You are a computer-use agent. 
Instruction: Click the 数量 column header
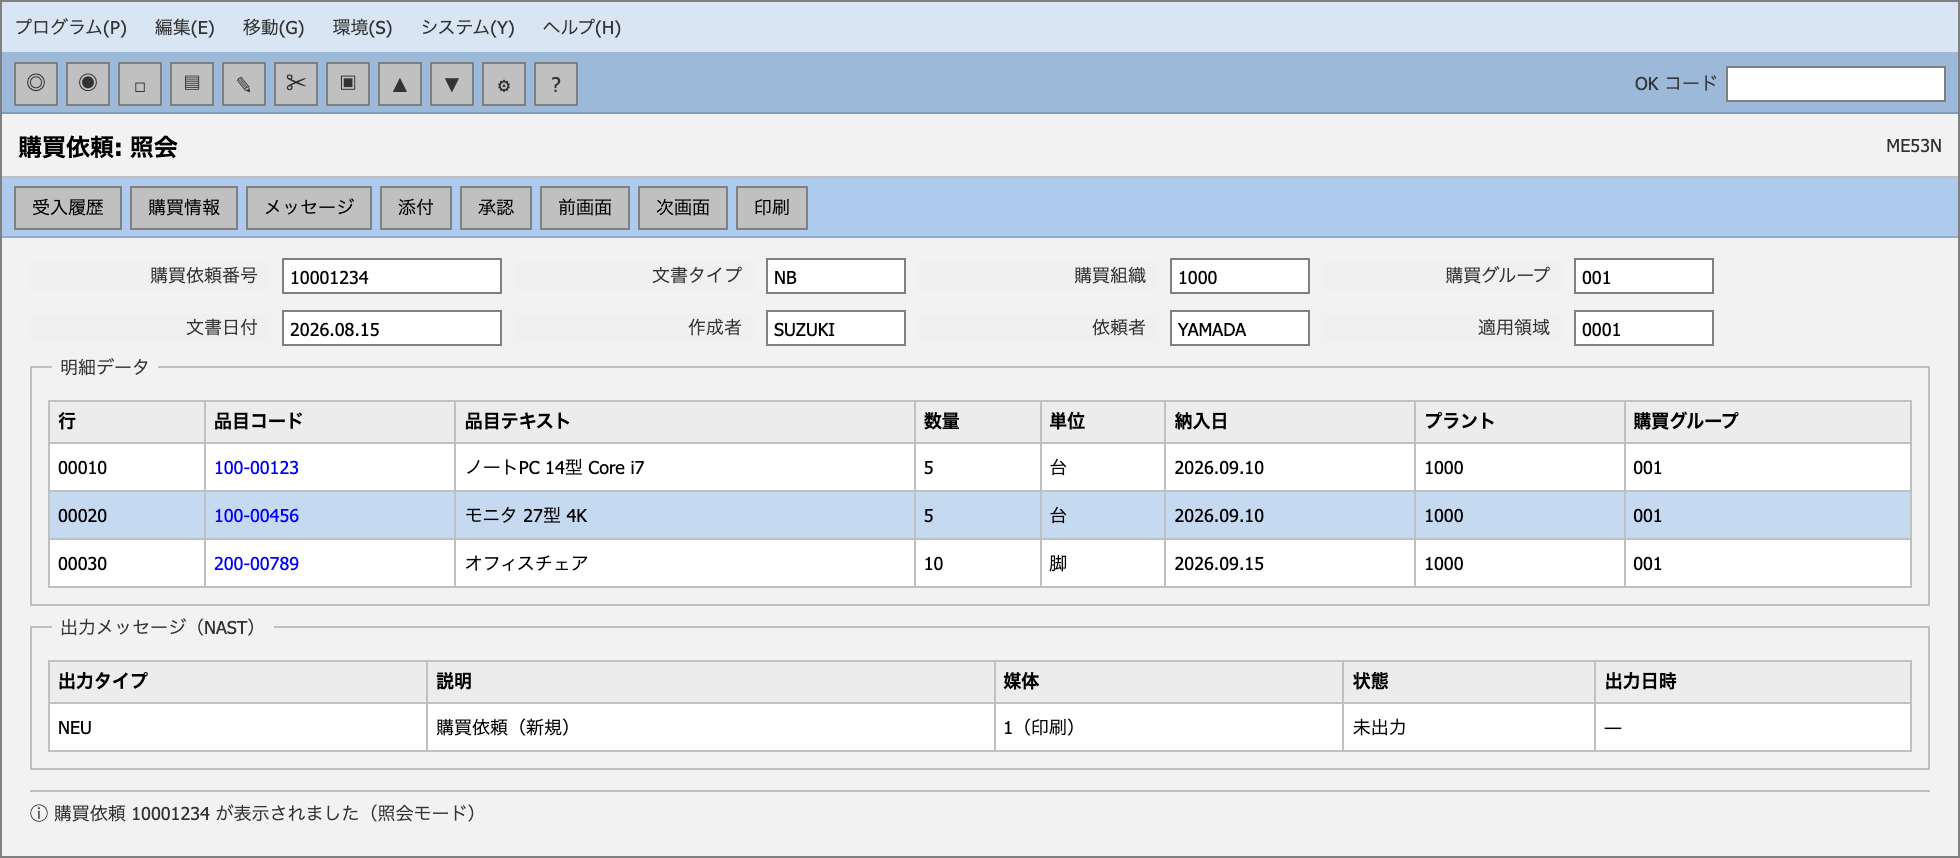point(978,422)
